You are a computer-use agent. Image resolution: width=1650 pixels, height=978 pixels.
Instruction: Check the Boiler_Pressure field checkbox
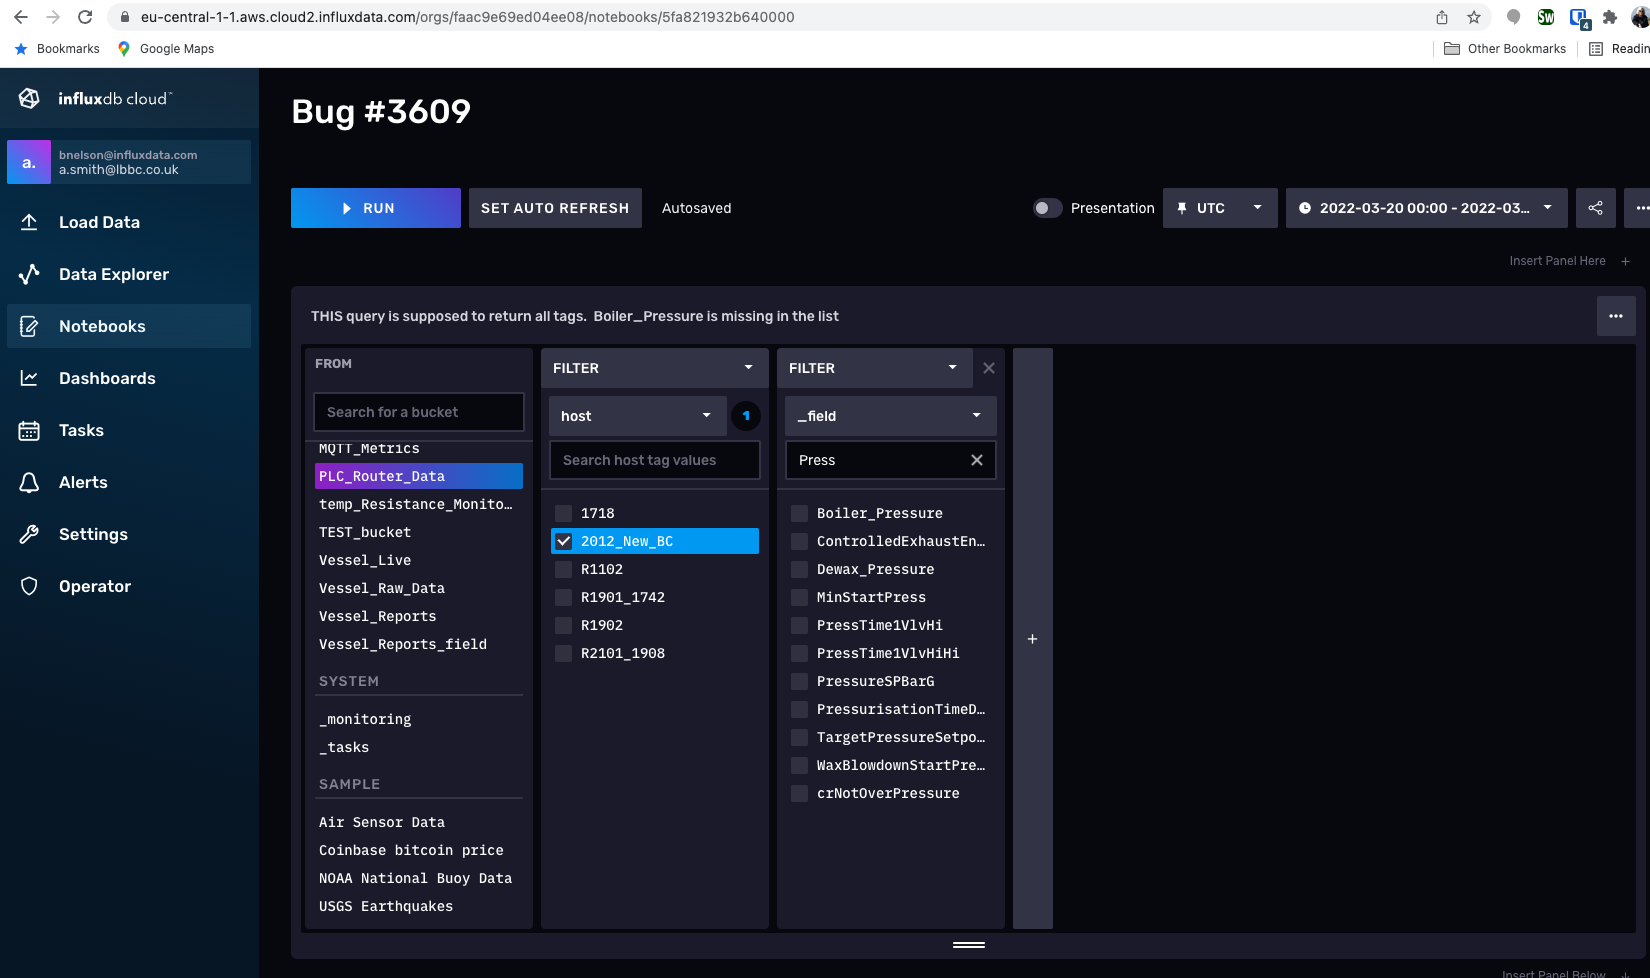[799, 512]
